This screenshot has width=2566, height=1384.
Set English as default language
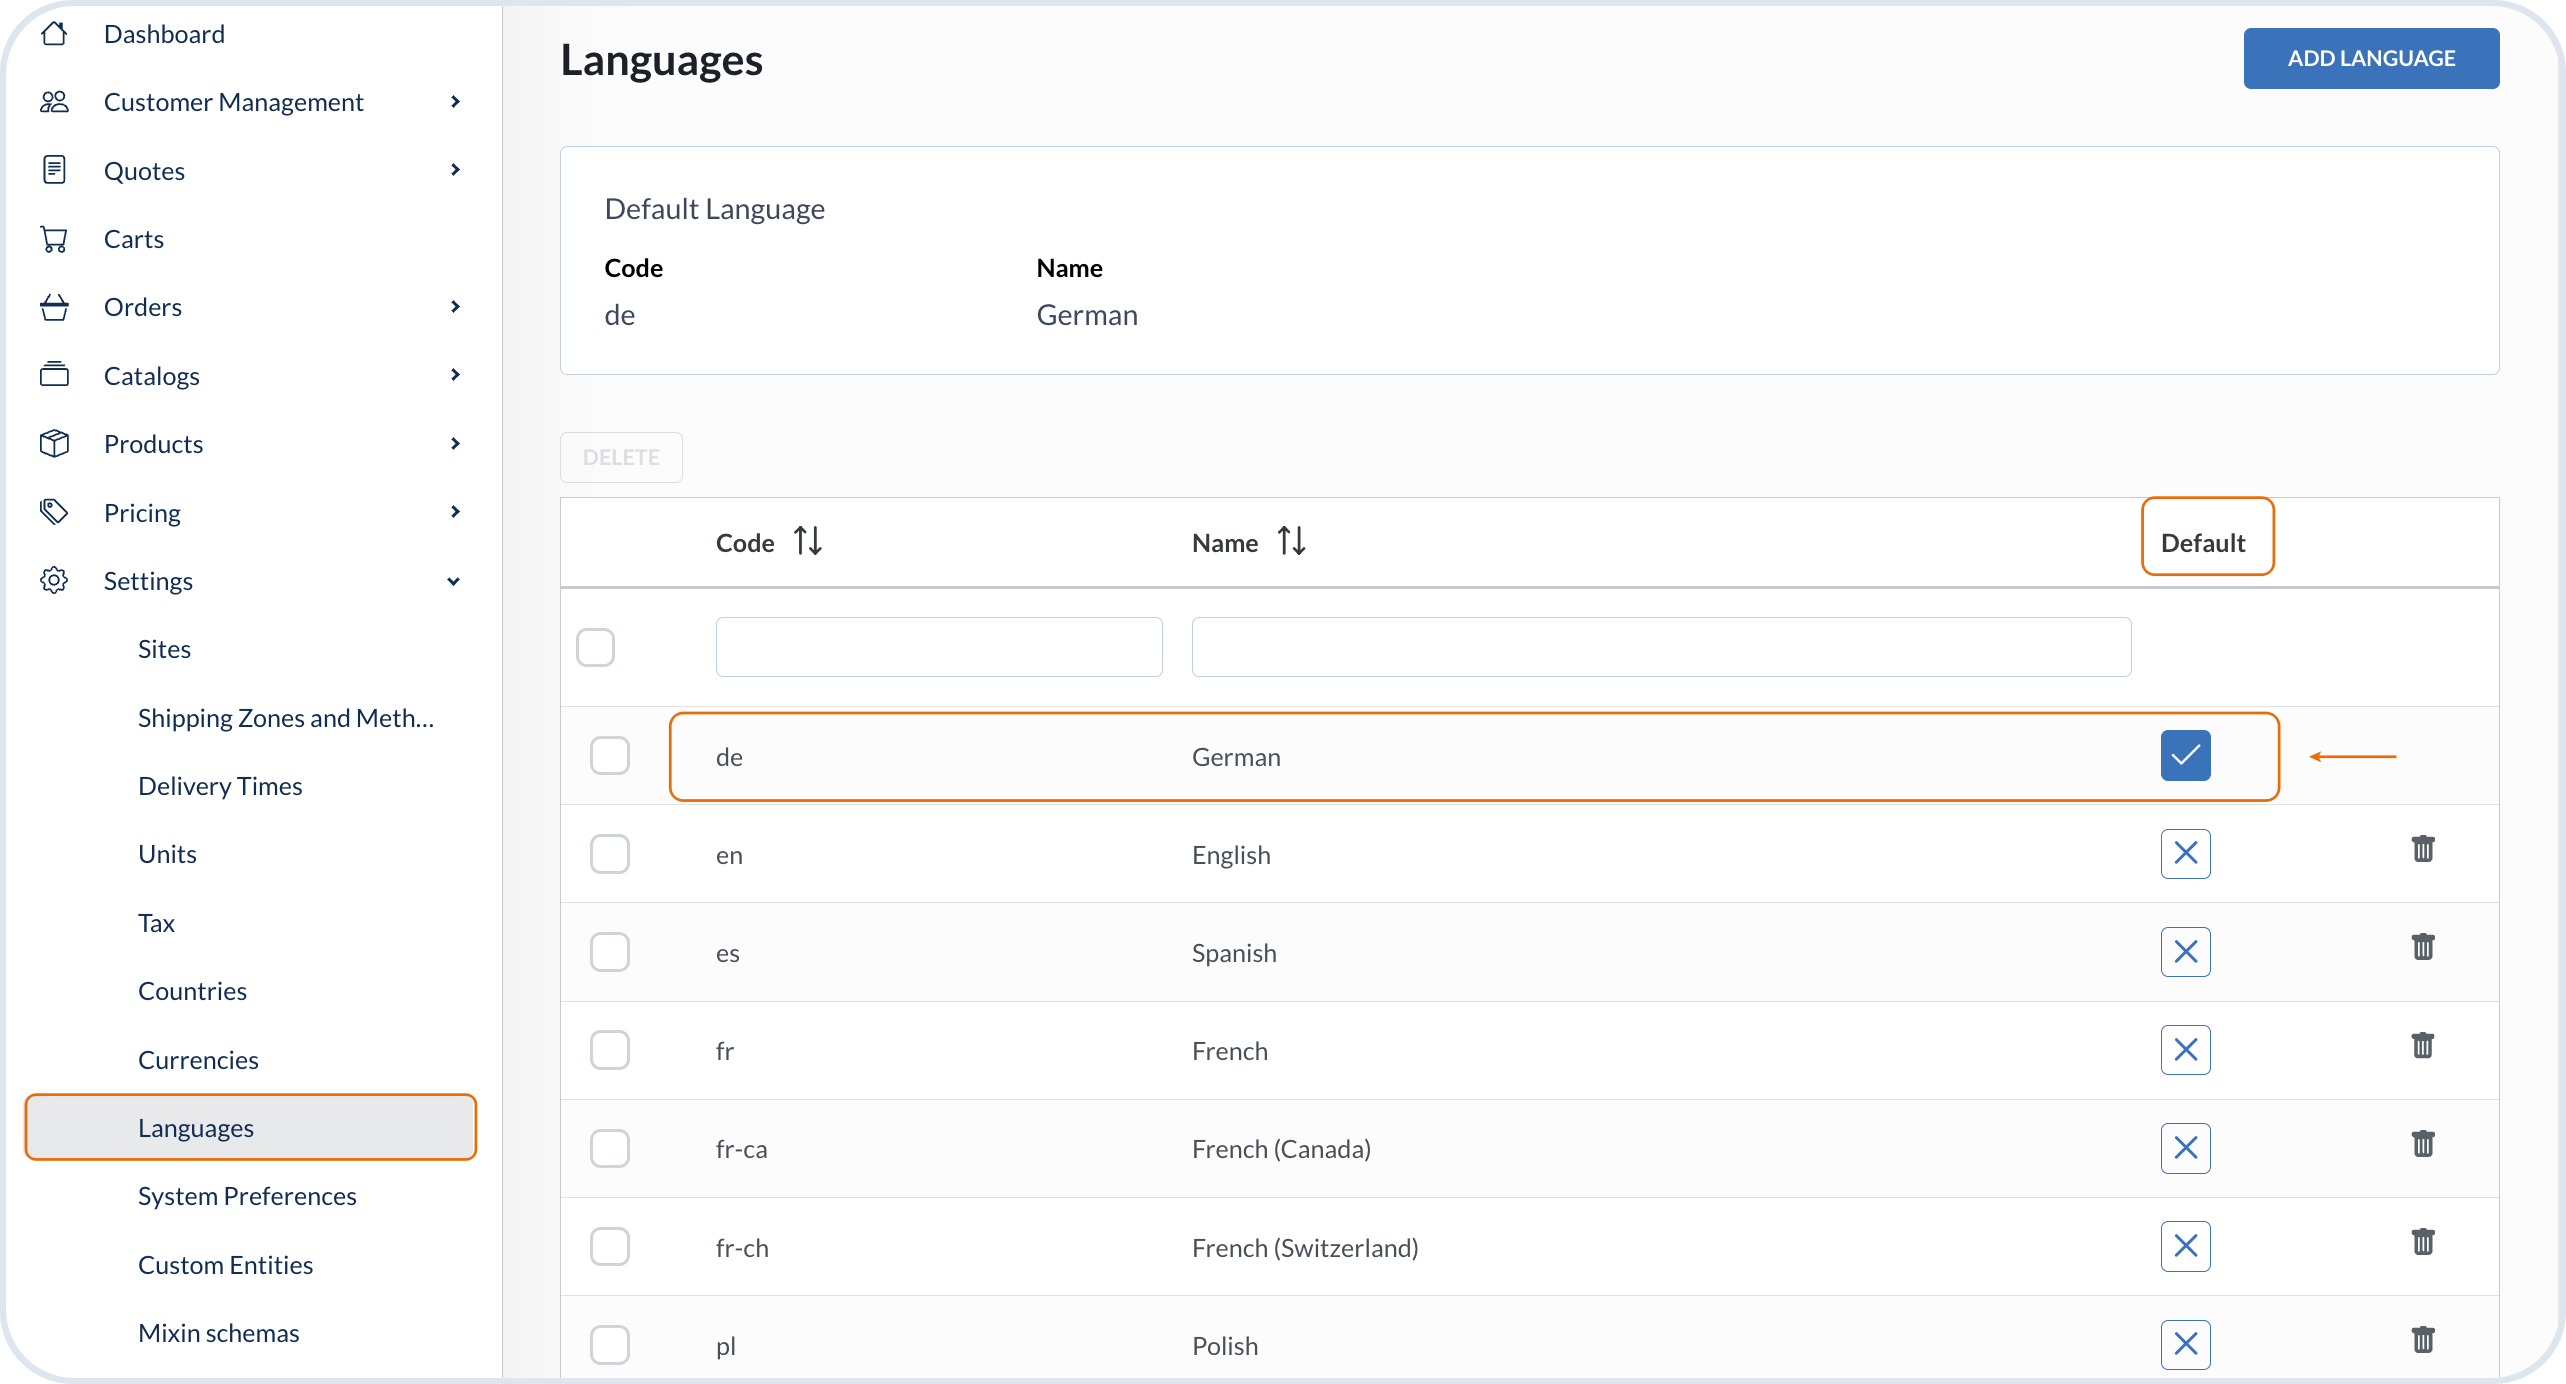2185,854
